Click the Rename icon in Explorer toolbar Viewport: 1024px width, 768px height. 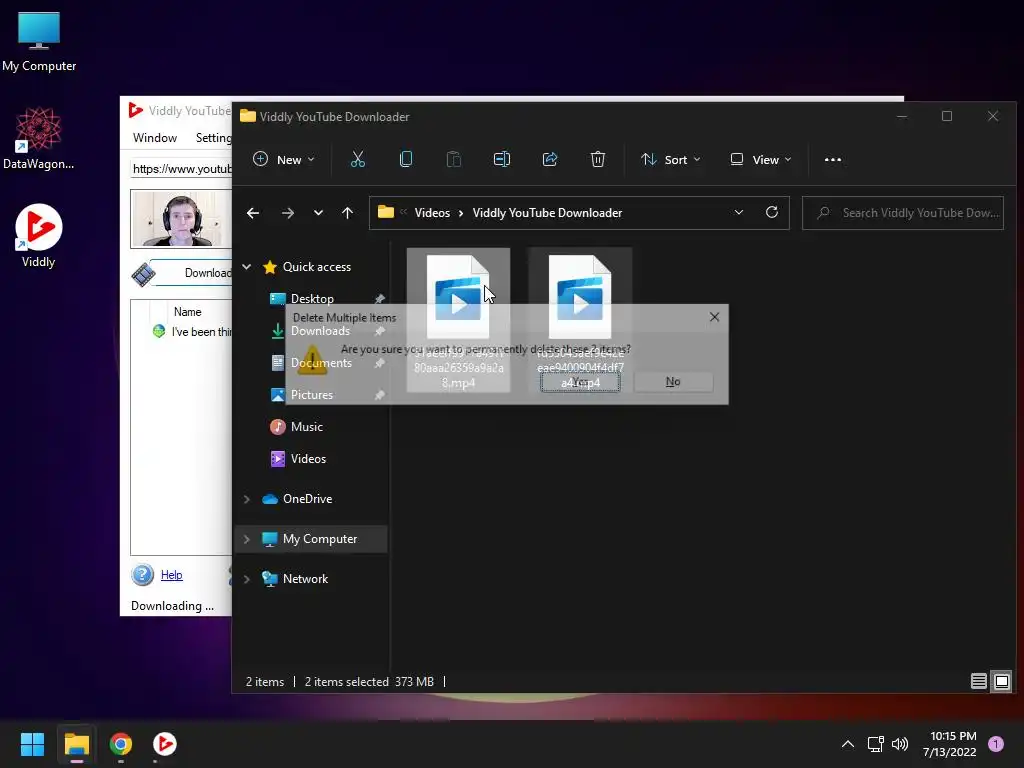coord(502,159)
